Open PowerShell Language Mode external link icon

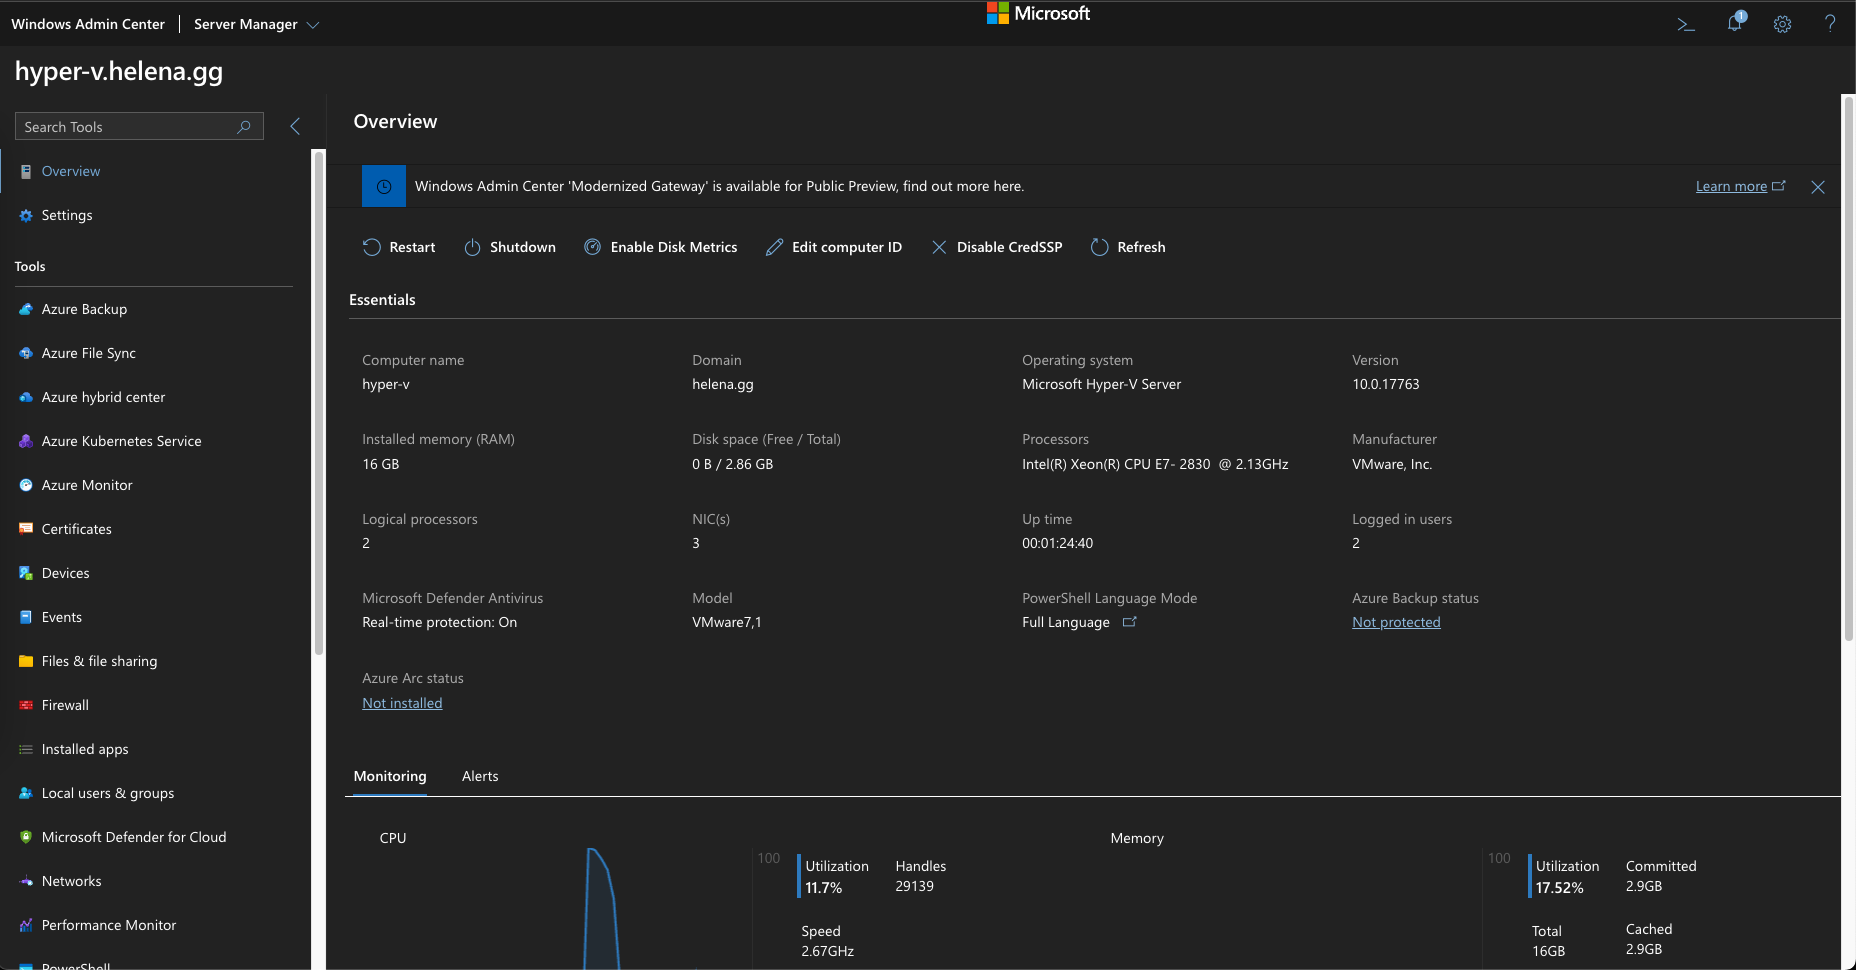tap(1130, 622)
